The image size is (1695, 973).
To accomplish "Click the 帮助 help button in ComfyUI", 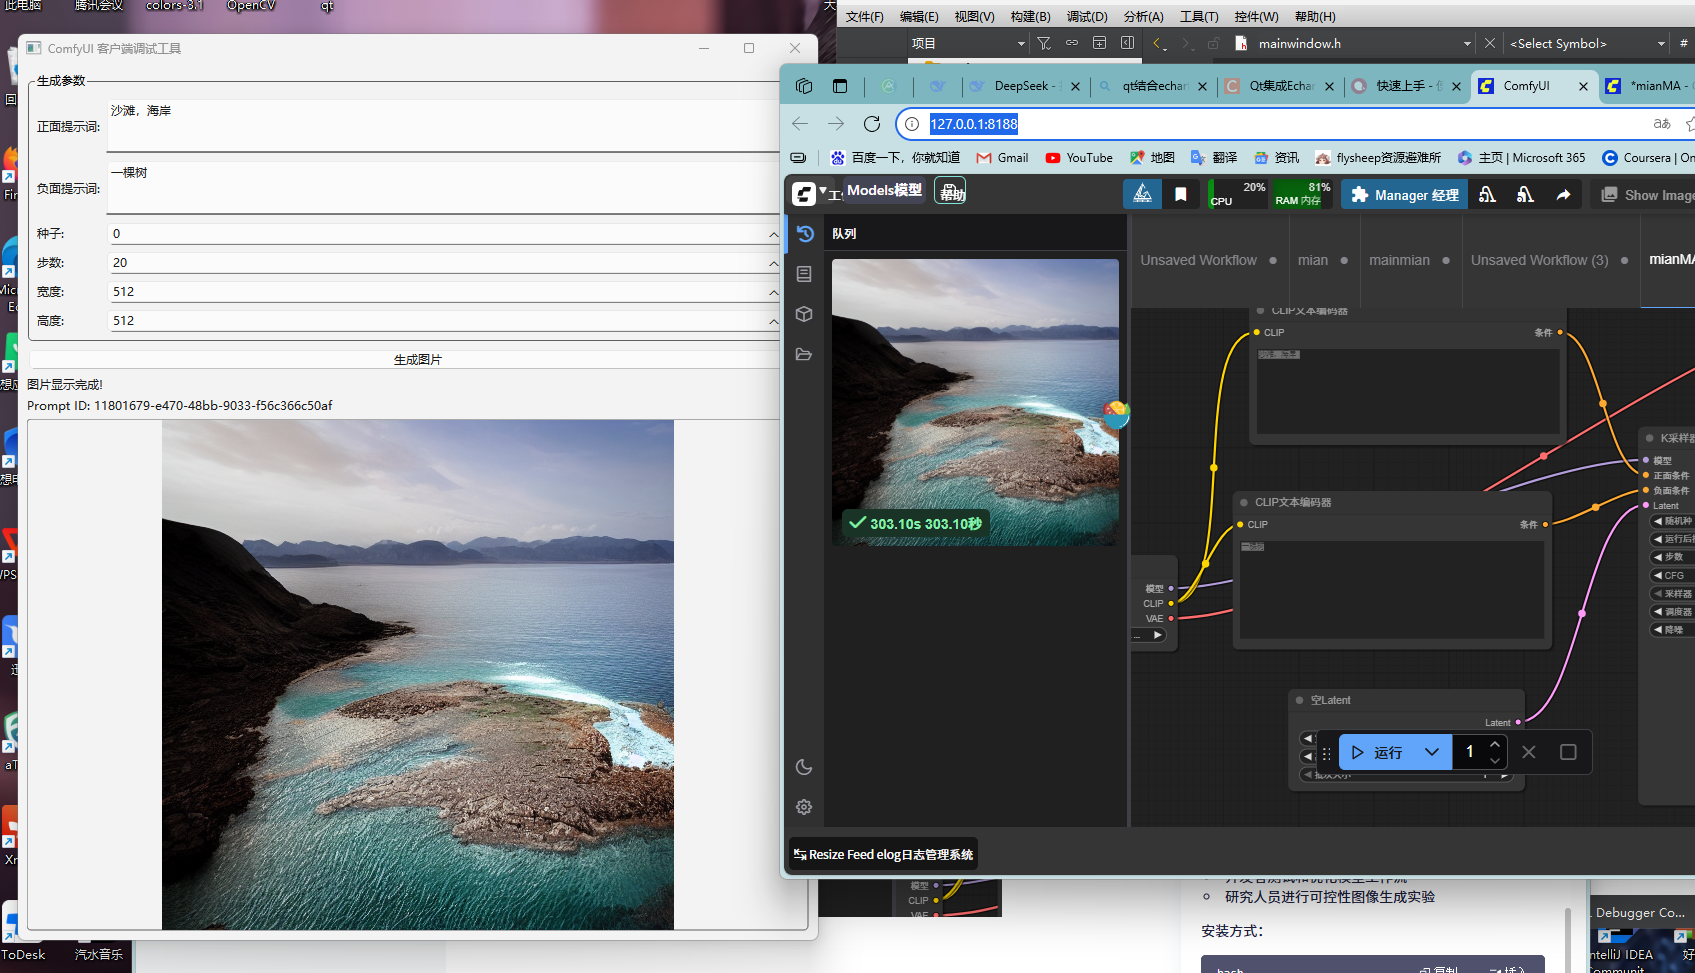I will click(x=950, y=190).
